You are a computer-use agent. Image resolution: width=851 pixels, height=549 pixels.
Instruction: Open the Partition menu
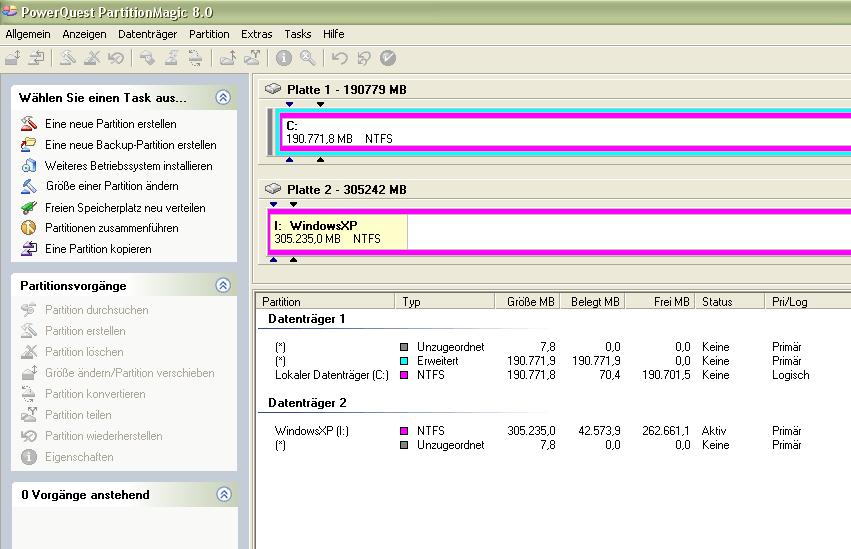(x=209, y=34)
